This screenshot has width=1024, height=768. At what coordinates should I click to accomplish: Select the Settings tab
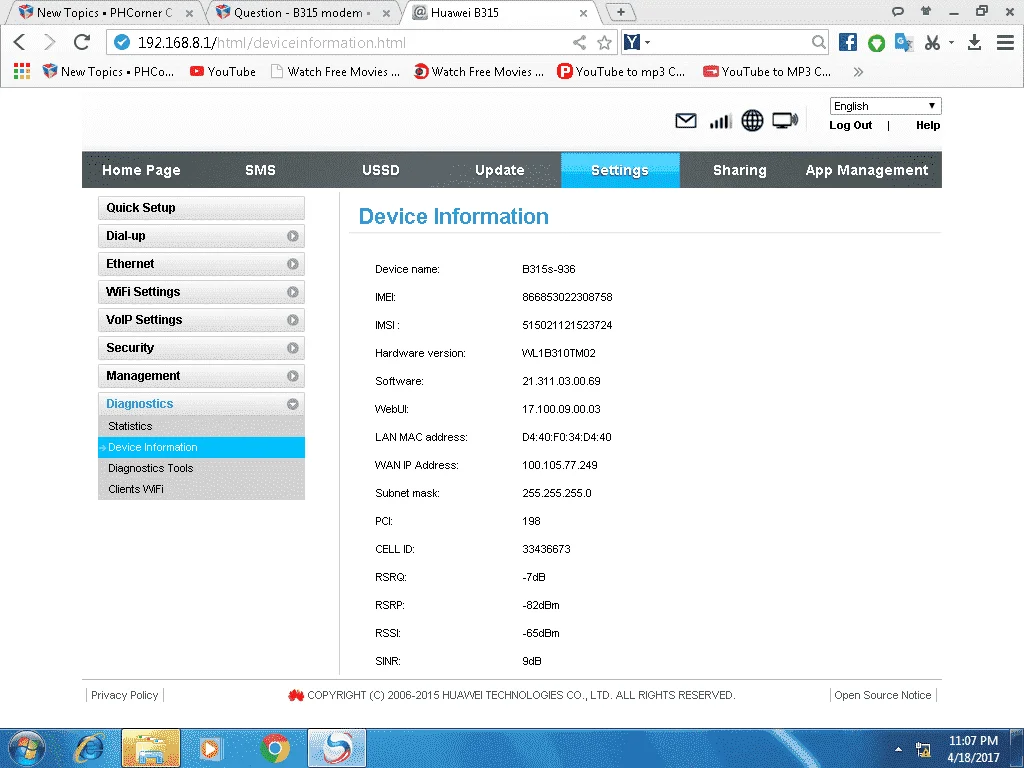pyautogui.click(x=620, y=170)
